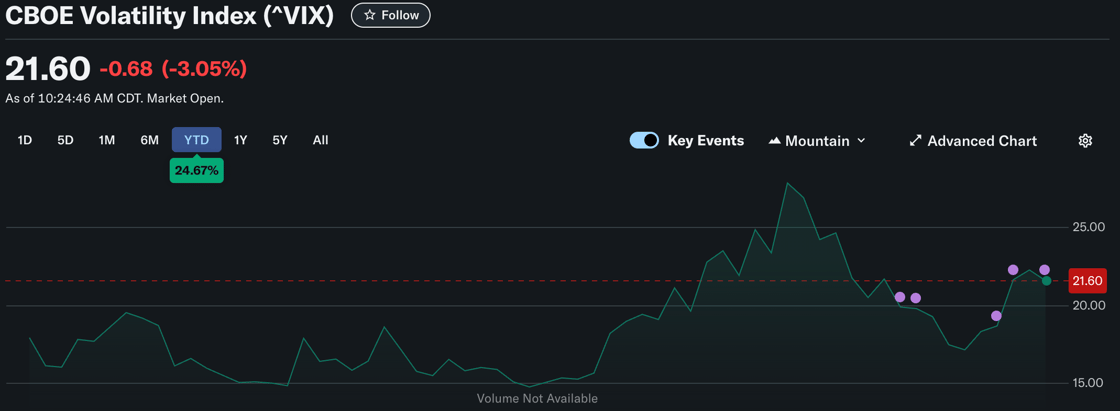Image resolution: width=1120 pixels, height=411 pixels.
Task: Select the 1M time range
Action: pos(106,140)
